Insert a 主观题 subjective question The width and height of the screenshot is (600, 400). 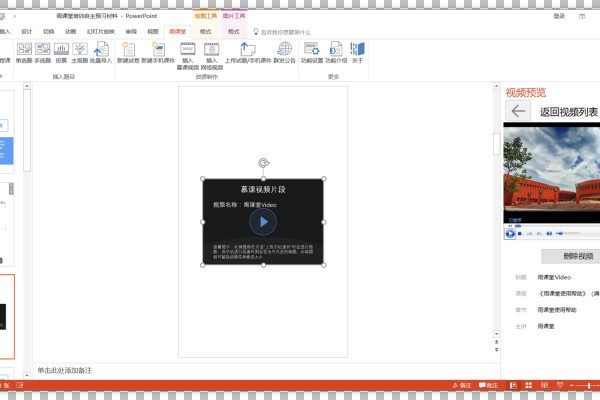click(80, 53)
